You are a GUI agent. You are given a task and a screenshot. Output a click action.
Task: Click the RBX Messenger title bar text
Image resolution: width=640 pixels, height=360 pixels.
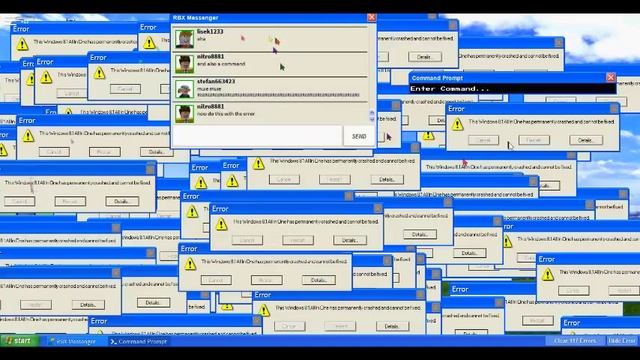196,18
